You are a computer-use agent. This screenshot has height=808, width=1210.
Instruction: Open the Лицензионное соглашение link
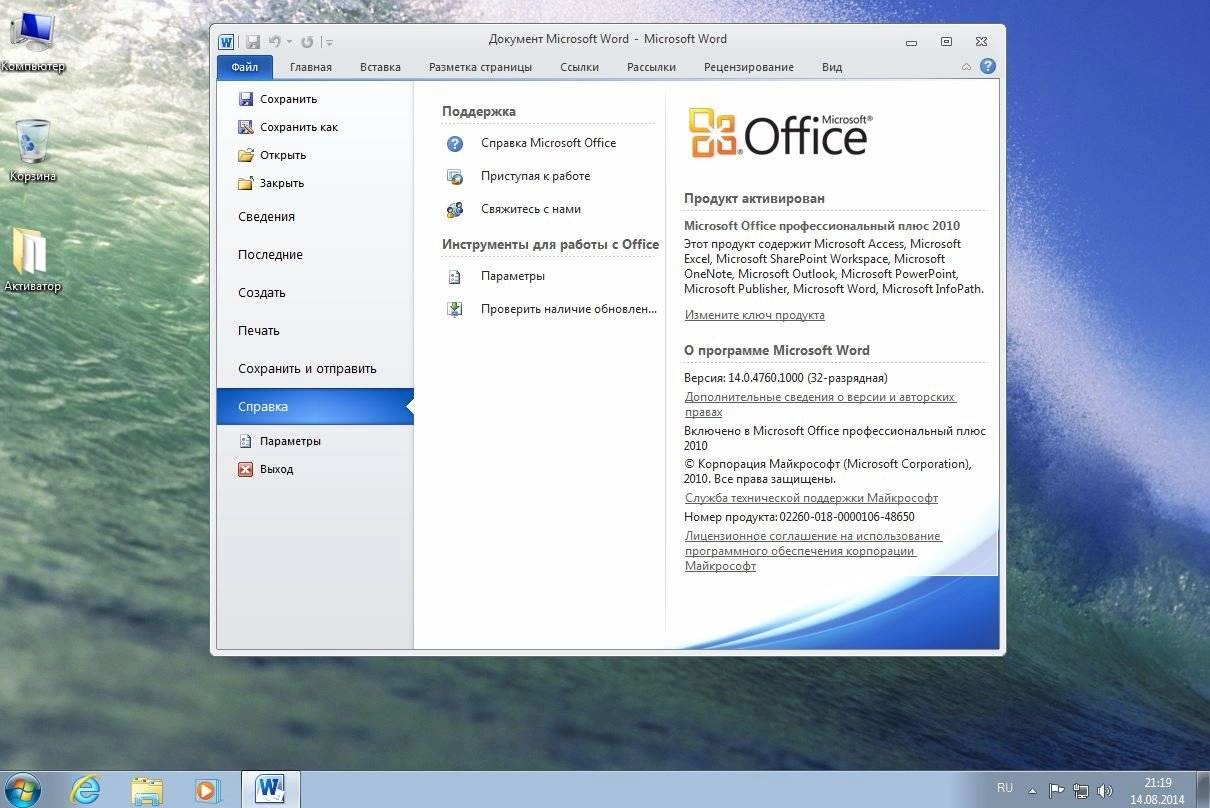[x=813, y=551]
